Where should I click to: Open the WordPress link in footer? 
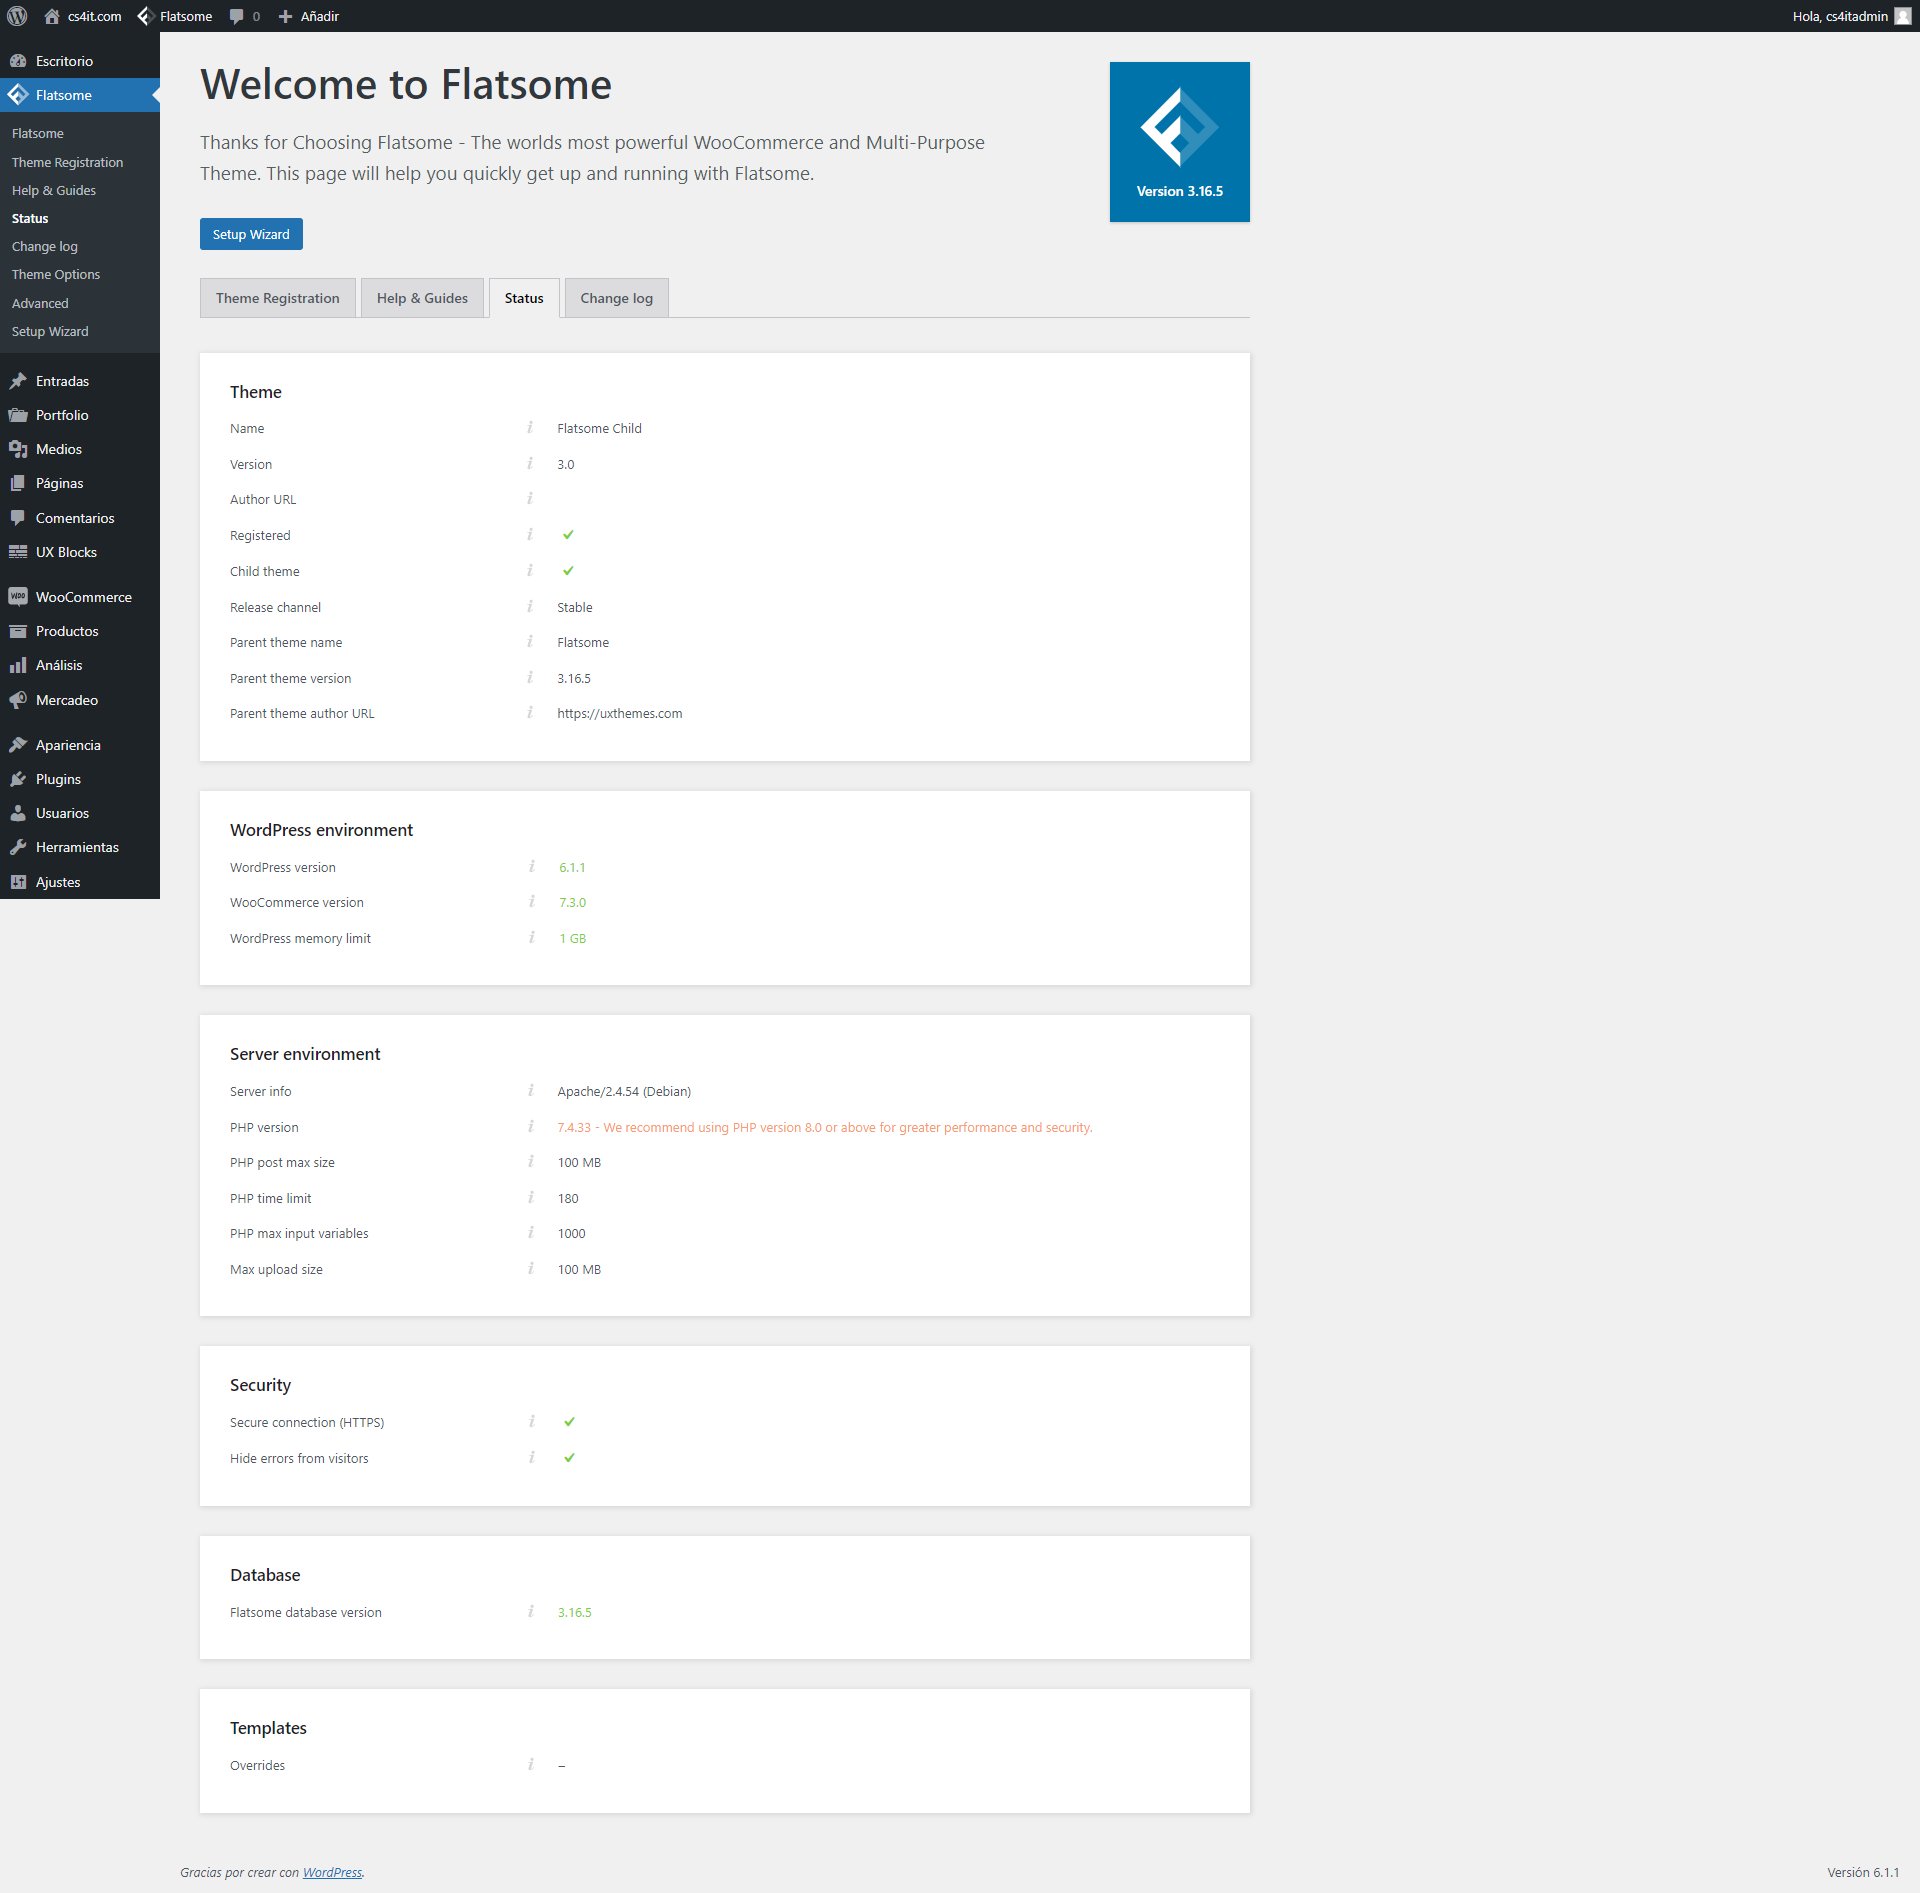click(332, 1872)
